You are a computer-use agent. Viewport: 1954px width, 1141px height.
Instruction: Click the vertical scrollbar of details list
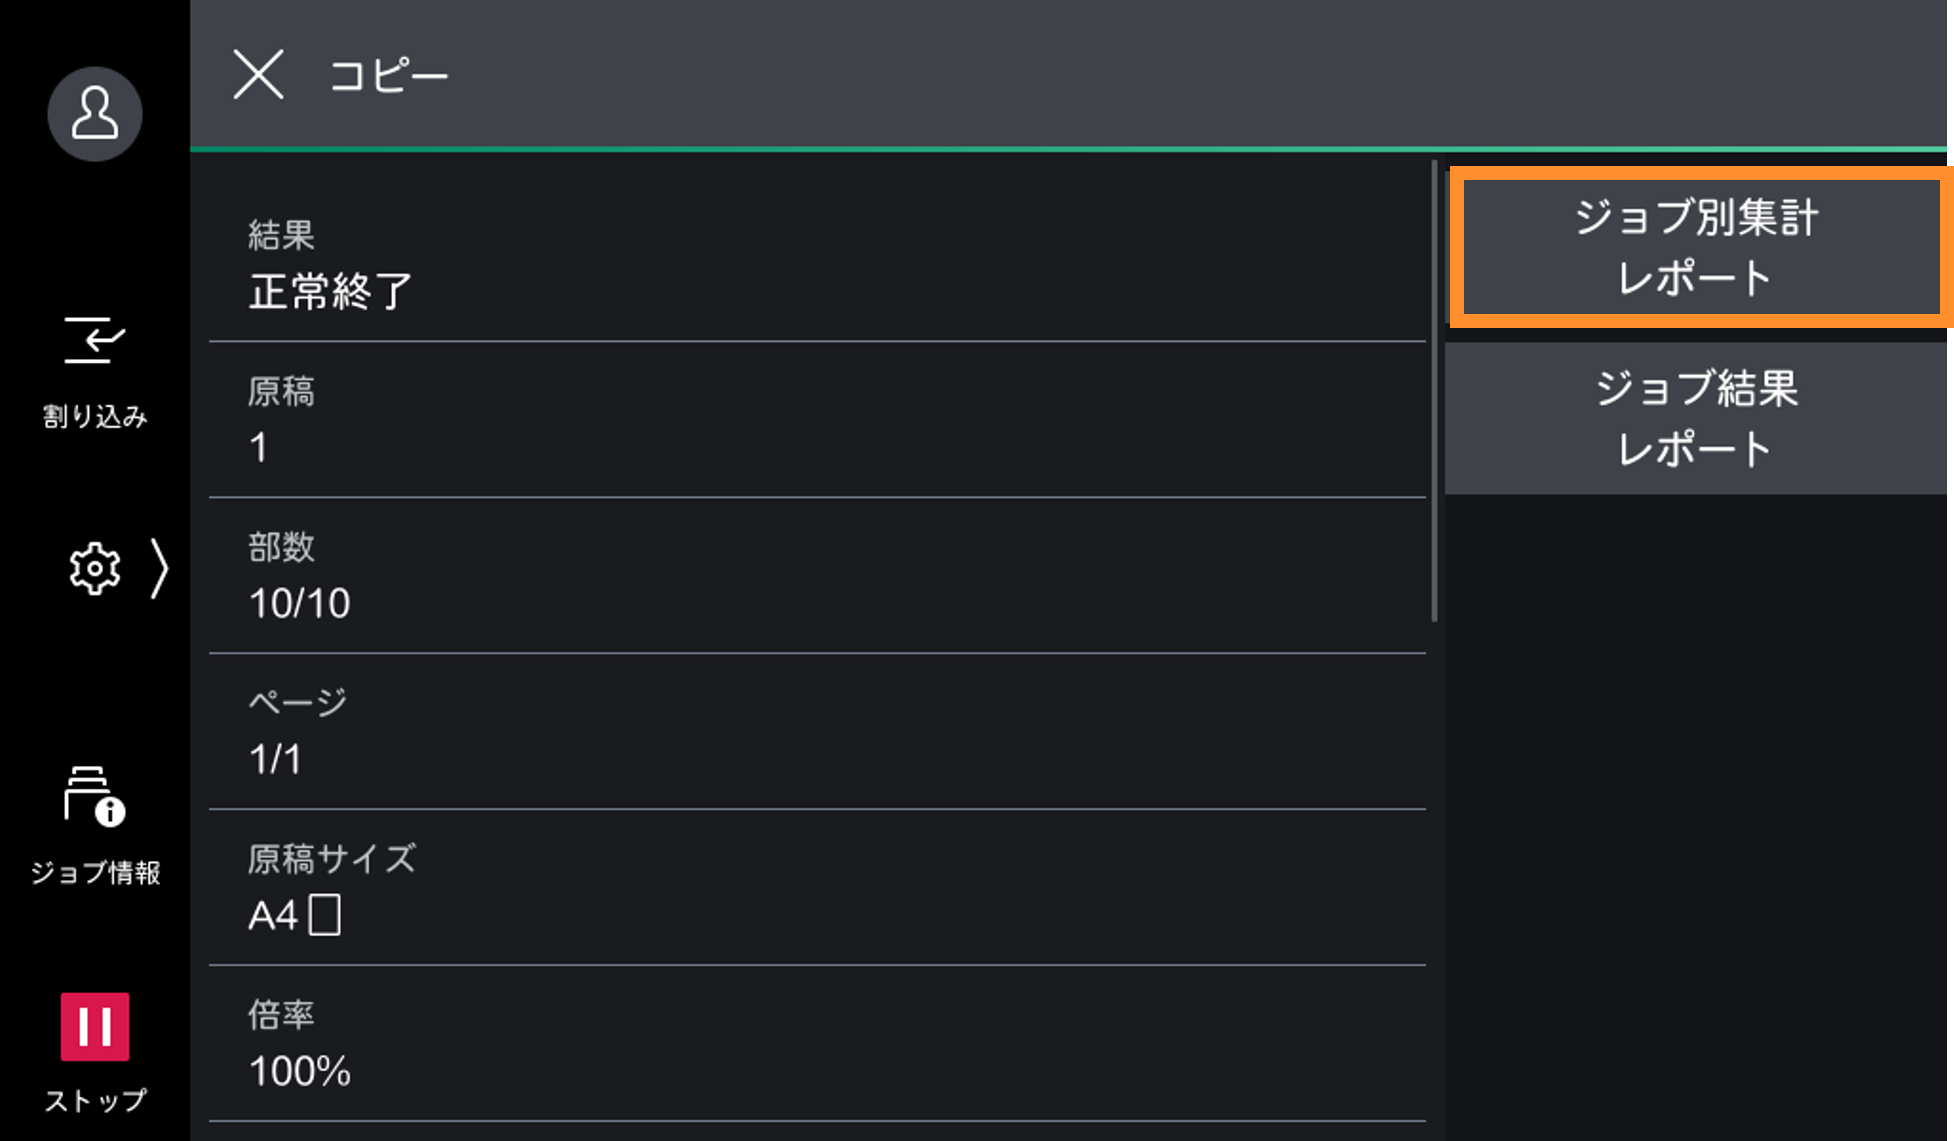(1434, 390)
